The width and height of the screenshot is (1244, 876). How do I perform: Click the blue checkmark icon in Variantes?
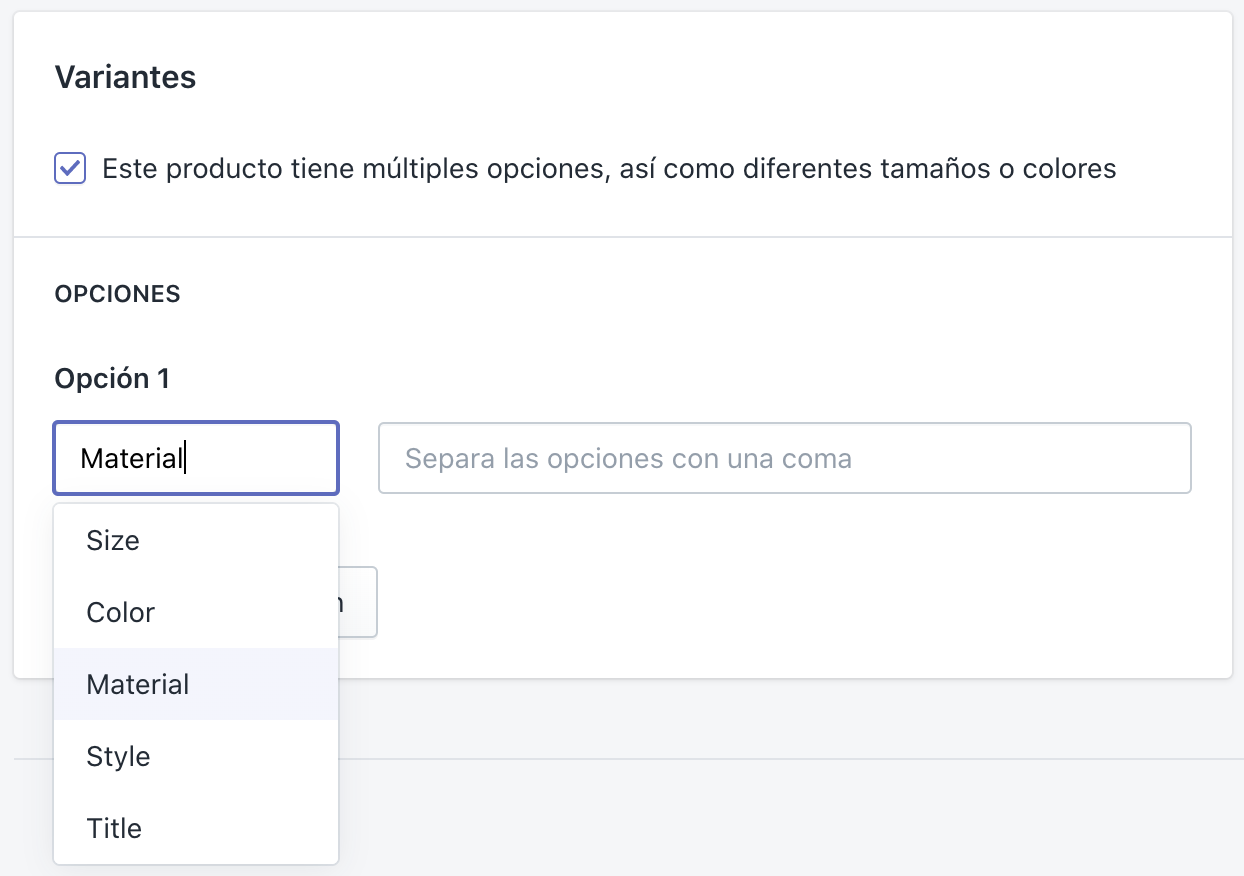(x=70, y=168)
